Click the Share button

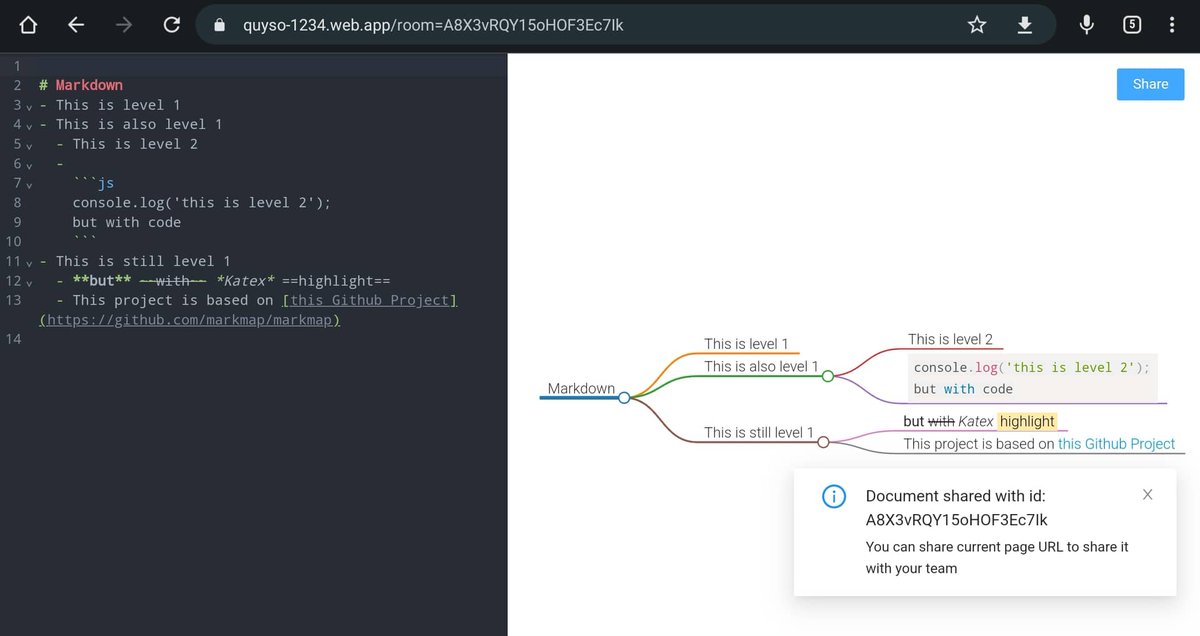tap(1150, 84)
